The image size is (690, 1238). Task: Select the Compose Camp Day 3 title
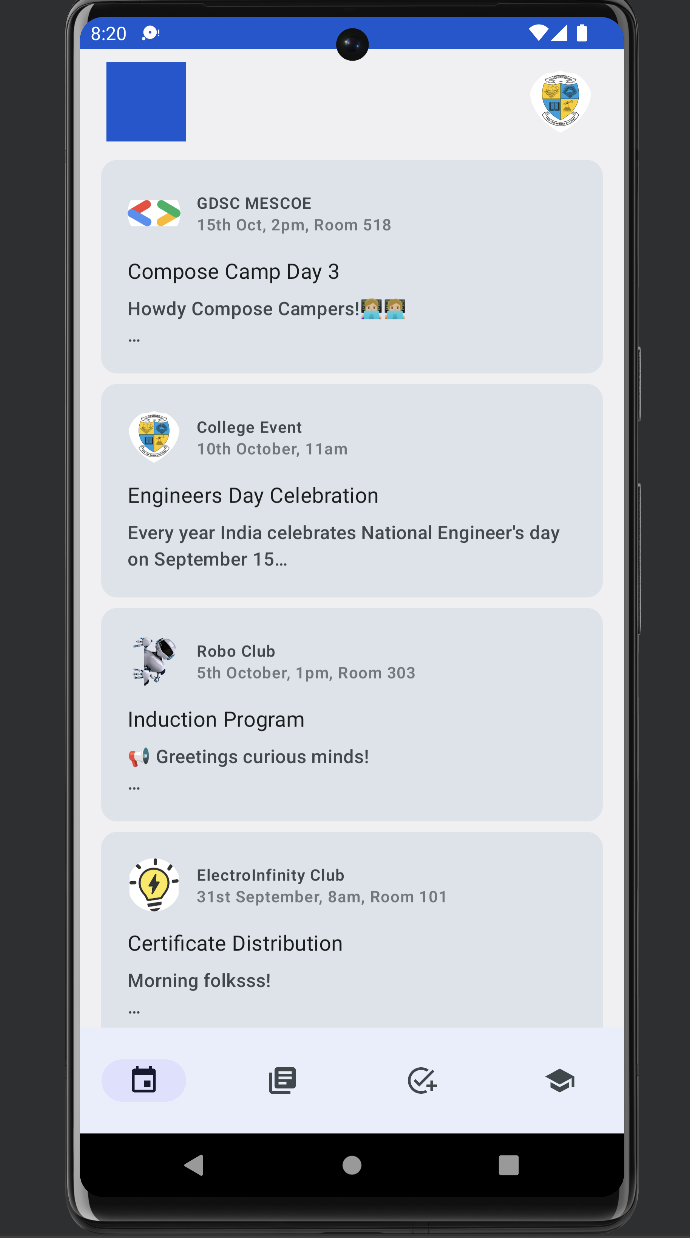233,271
